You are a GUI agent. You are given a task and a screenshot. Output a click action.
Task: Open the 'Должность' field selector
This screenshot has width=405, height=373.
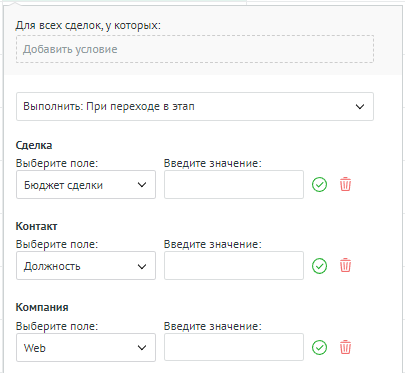86,266
